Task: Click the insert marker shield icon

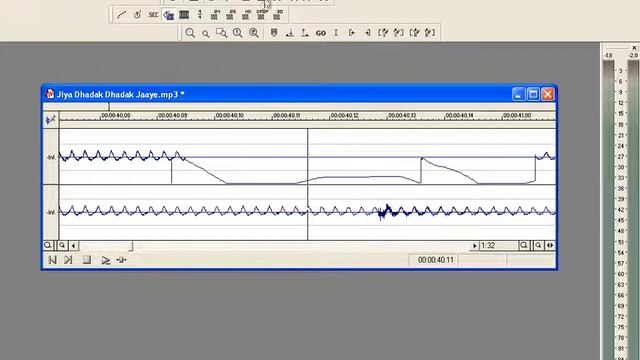Action: pos(274,33)
